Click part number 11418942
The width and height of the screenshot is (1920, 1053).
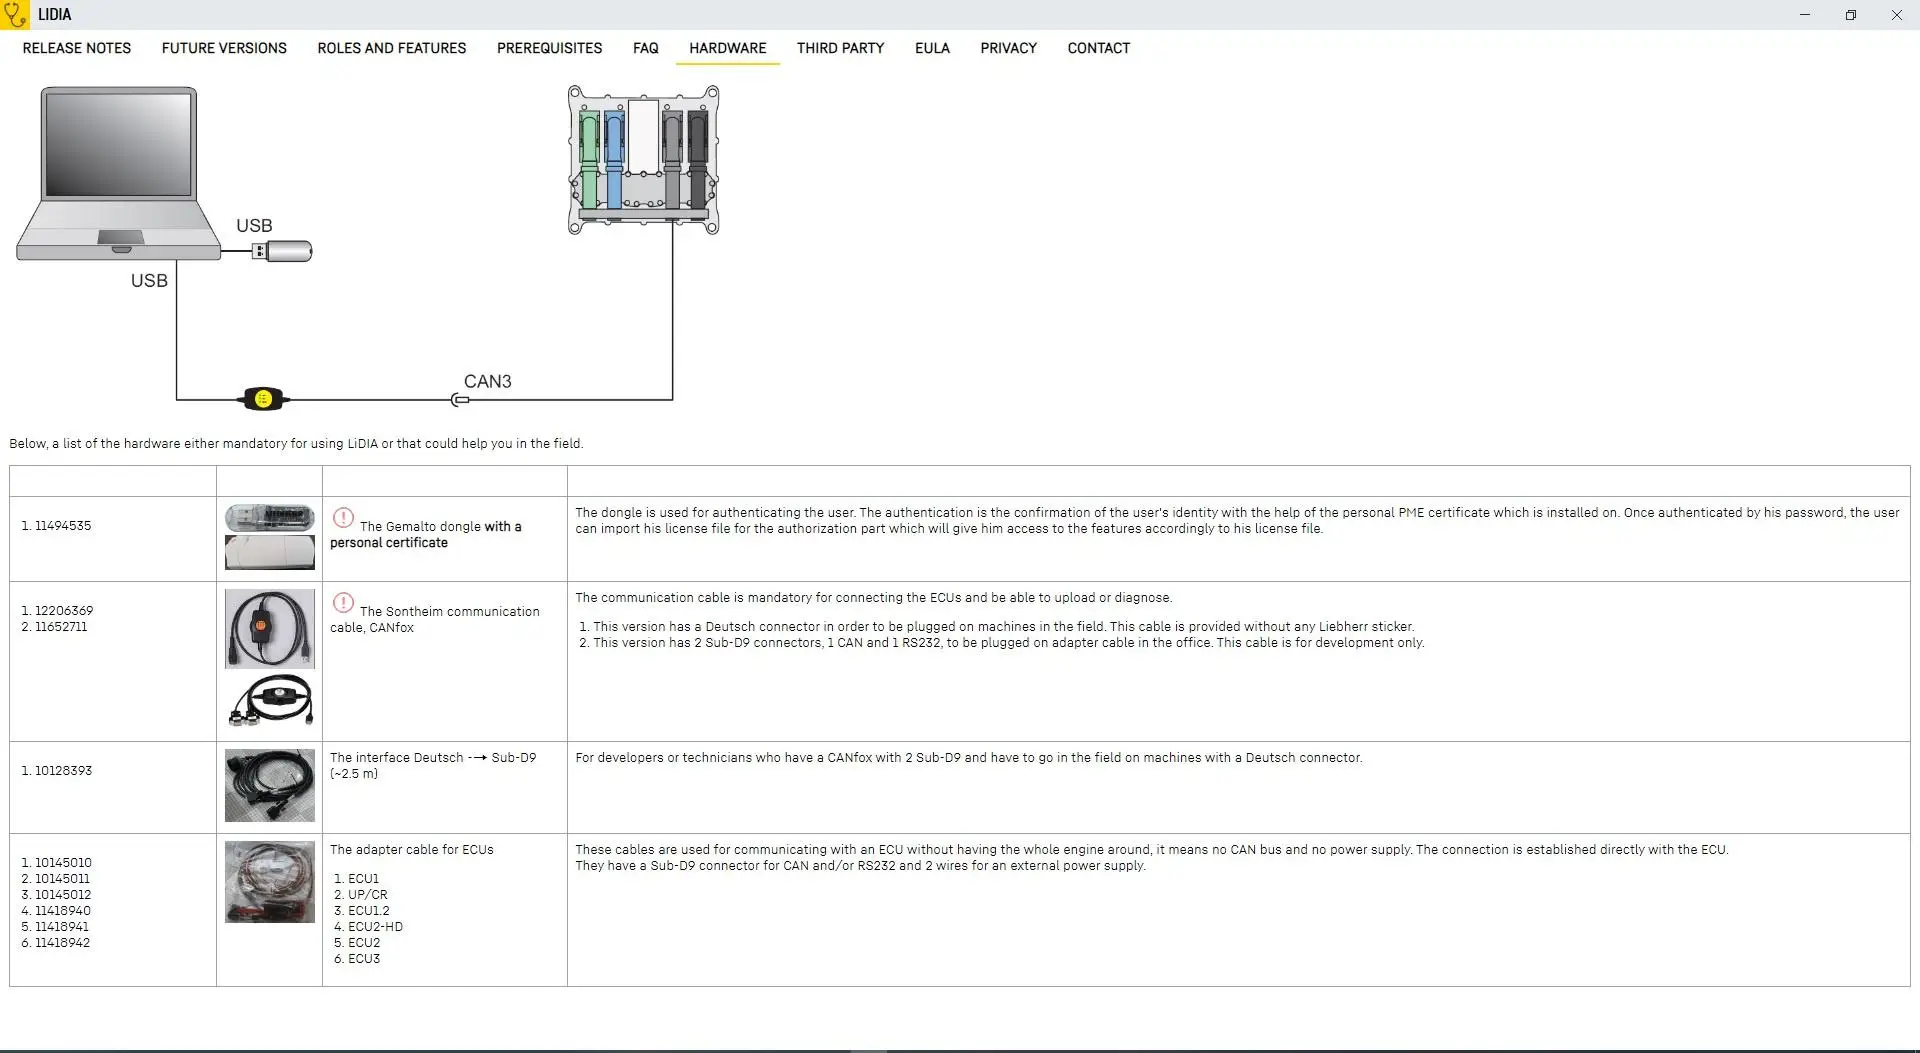click(x=62, y=943)
